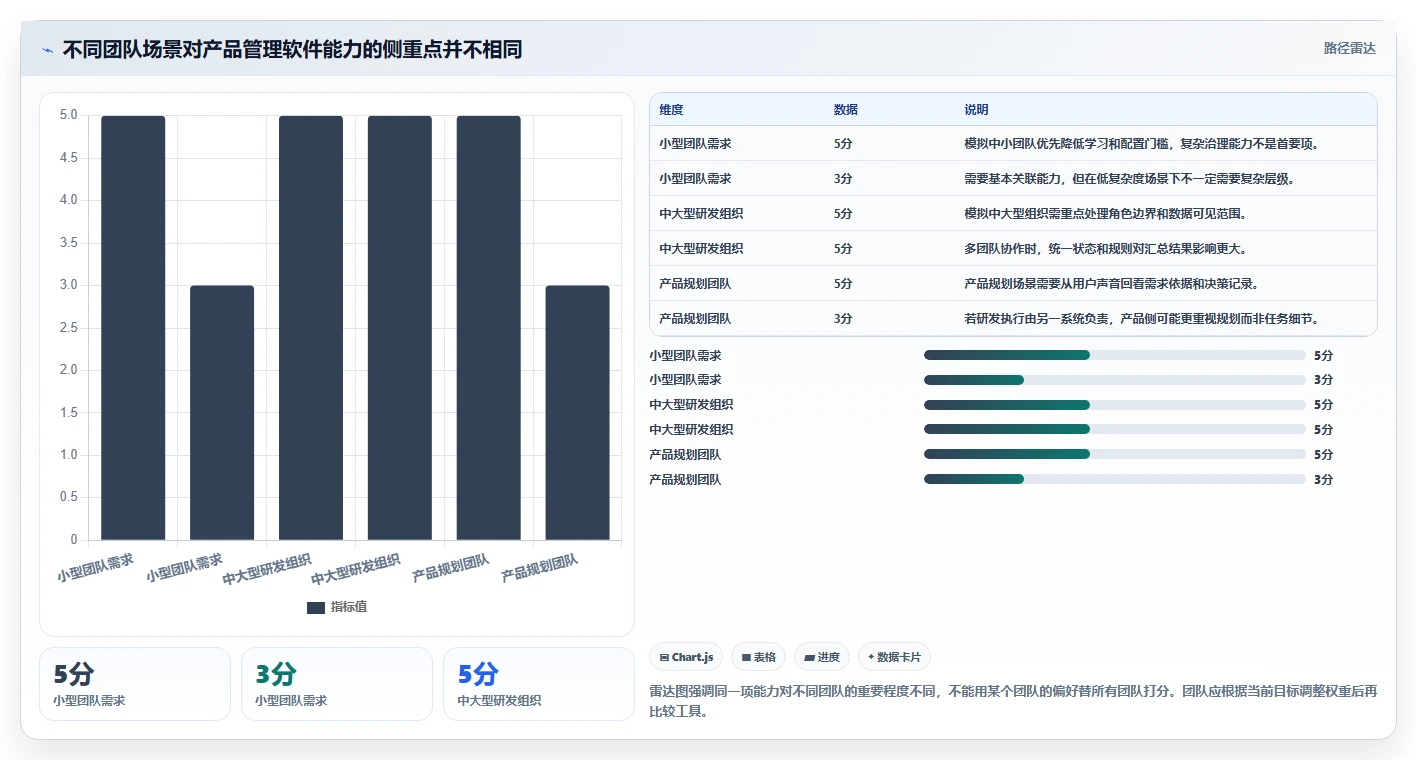
Task: Select the cell 模拟中大型组织重点处理角色边界
Action: click(1105, 214)
